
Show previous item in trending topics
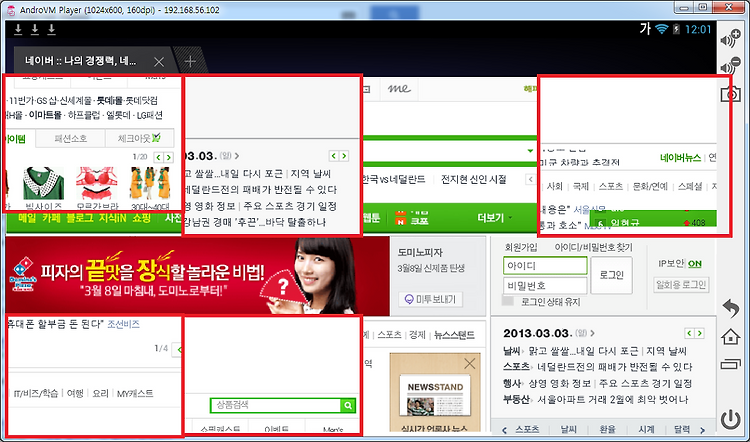530,179
